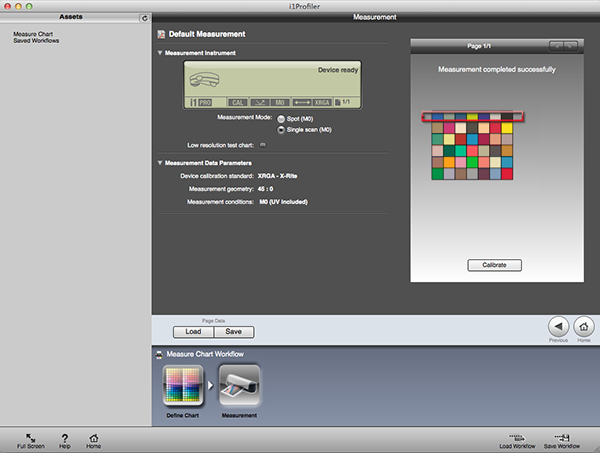
Task: Open Saved Workflows in Assets
Action: 36,41
